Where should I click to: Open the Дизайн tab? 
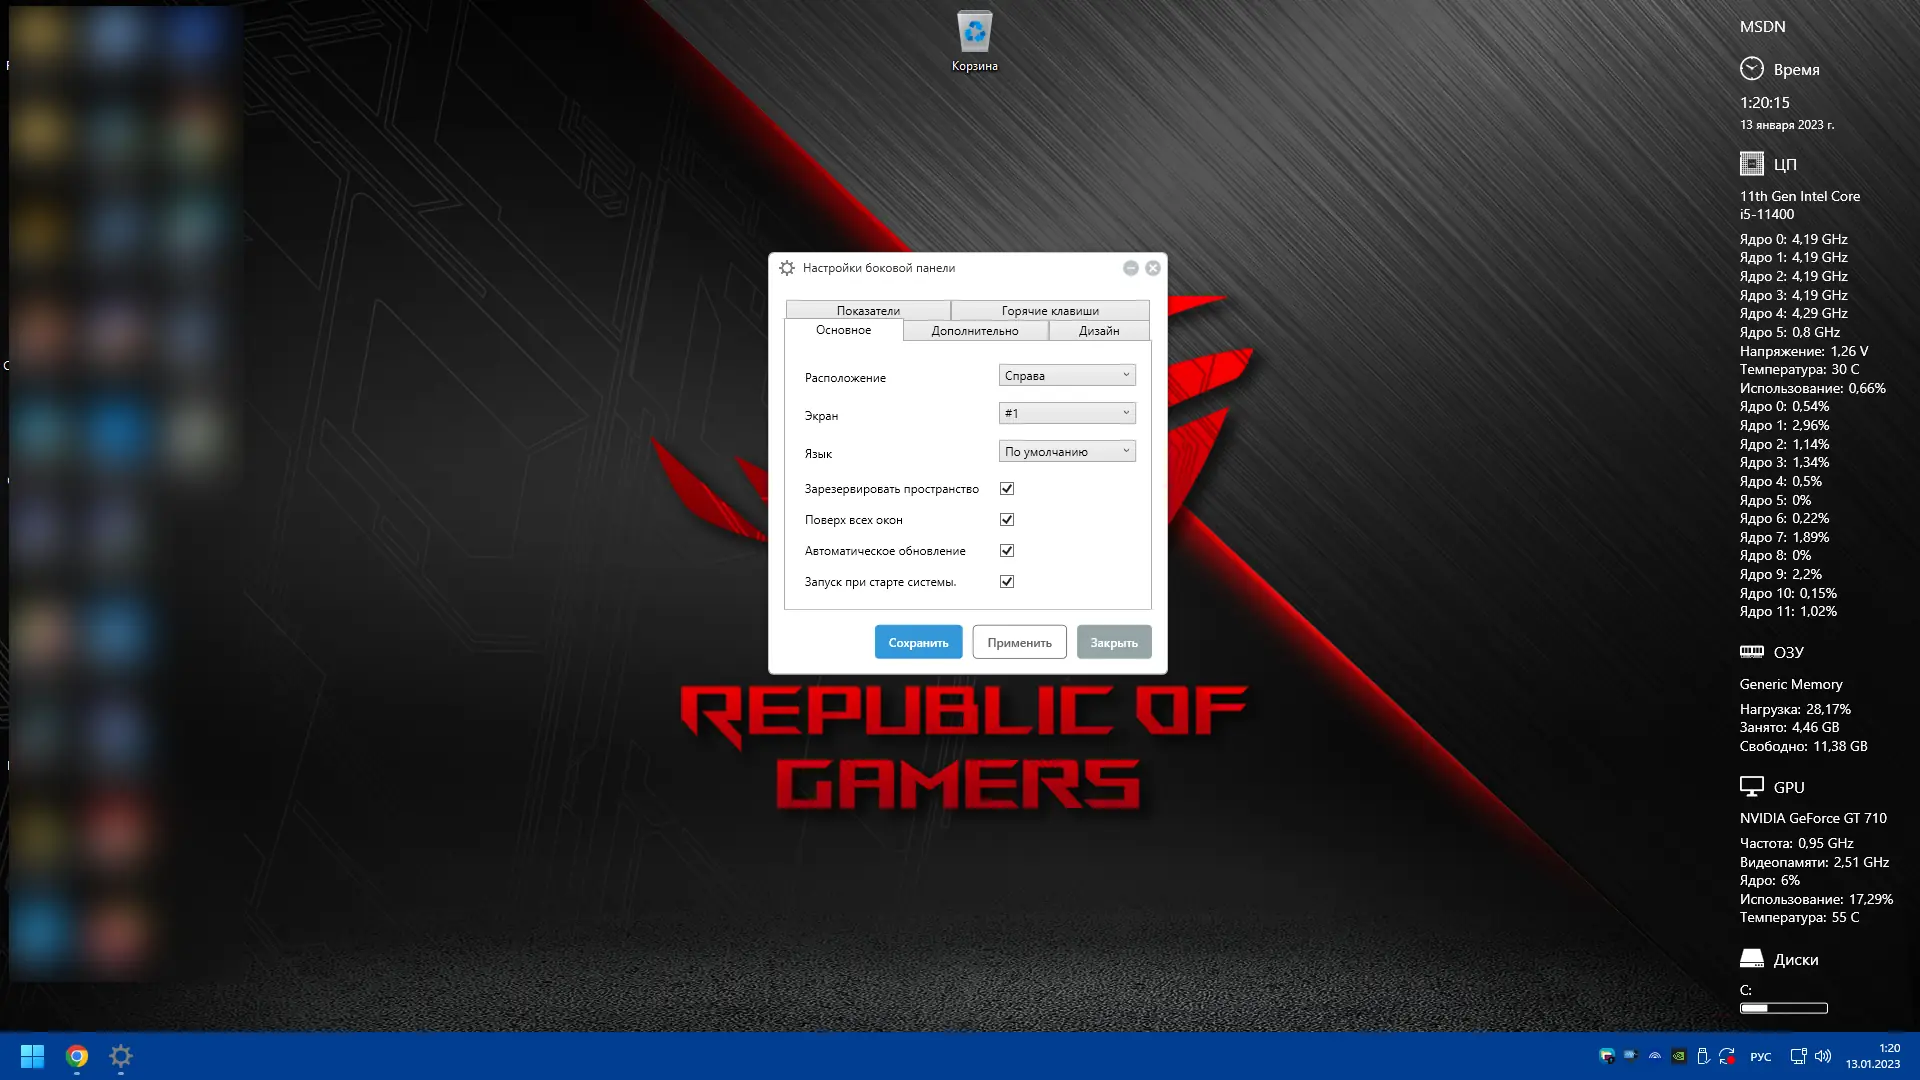click(1098, 331)
